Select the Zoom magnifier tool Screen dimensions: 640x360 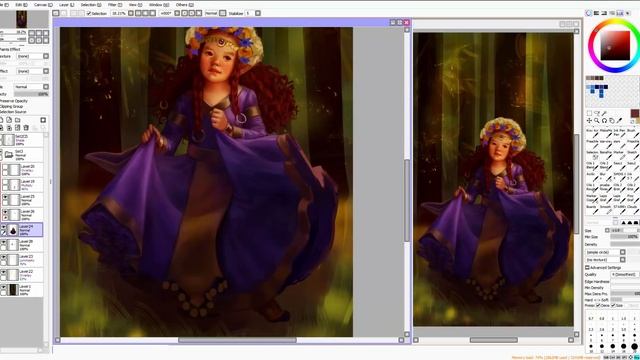[597, 121]
